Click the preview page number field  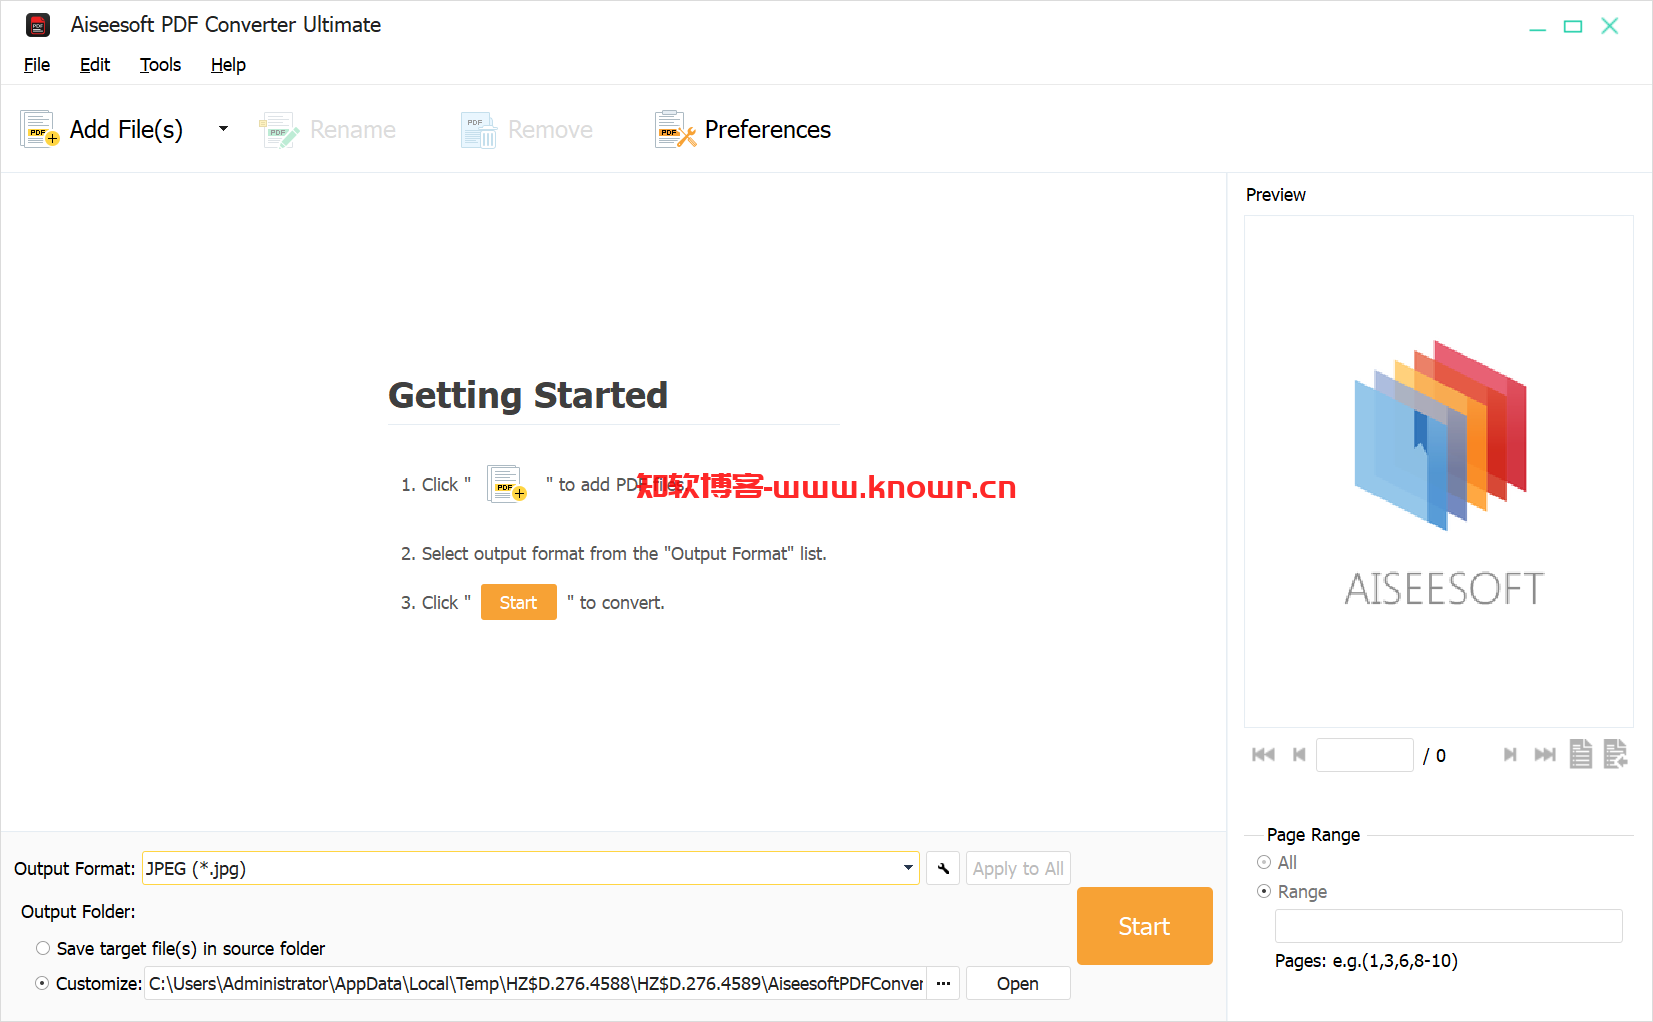1364,755
